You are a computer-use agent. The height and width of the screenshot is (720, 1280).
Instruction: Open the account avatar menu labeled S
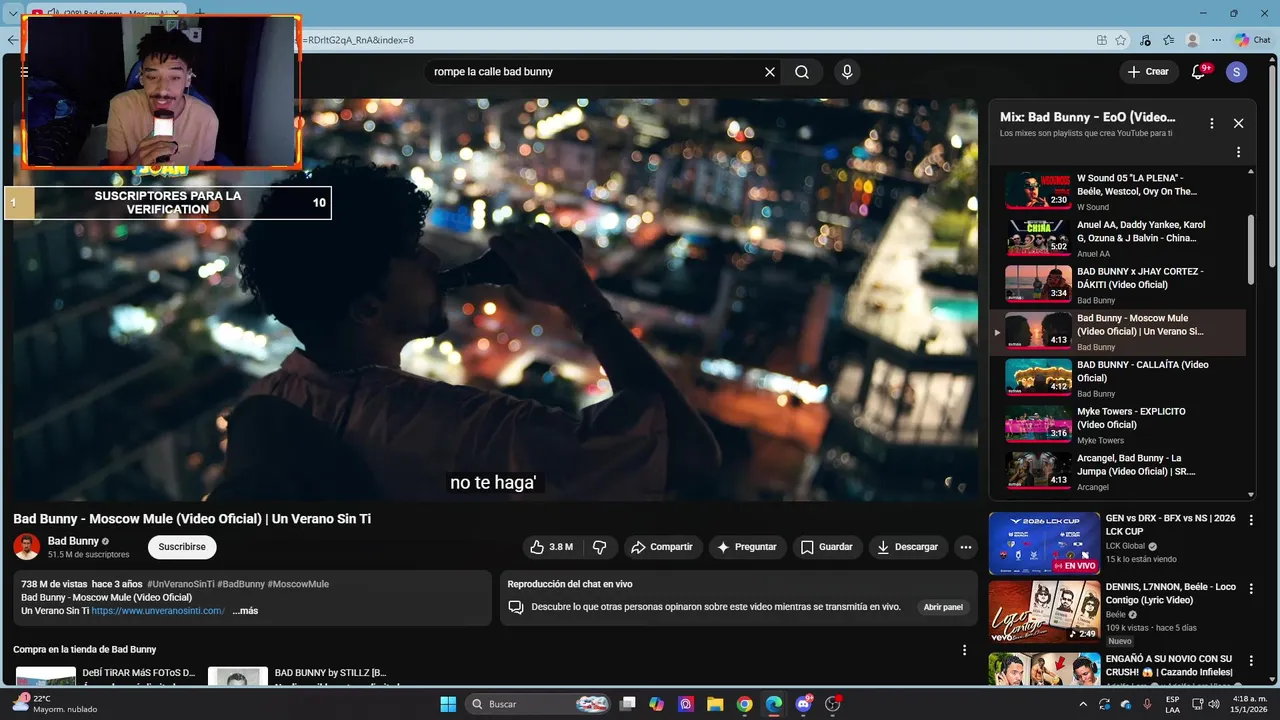tap(1237, 72)
